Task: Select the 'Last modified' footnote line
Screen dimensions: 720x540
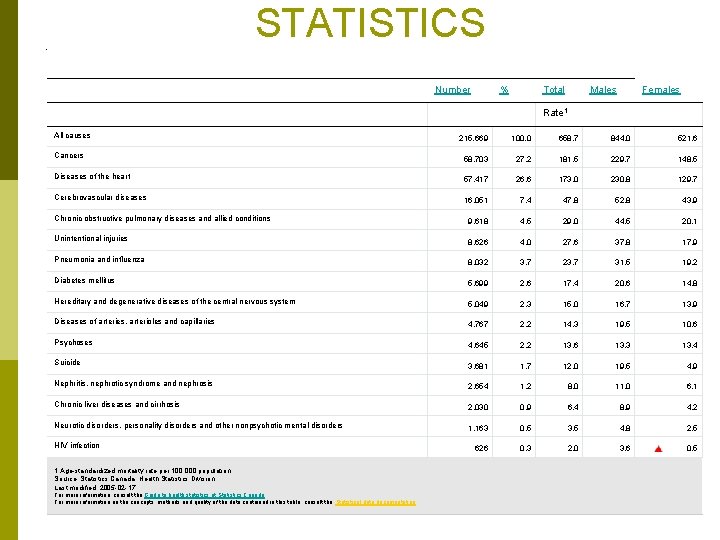Action: pyautogui.click(x=95, y=488)
